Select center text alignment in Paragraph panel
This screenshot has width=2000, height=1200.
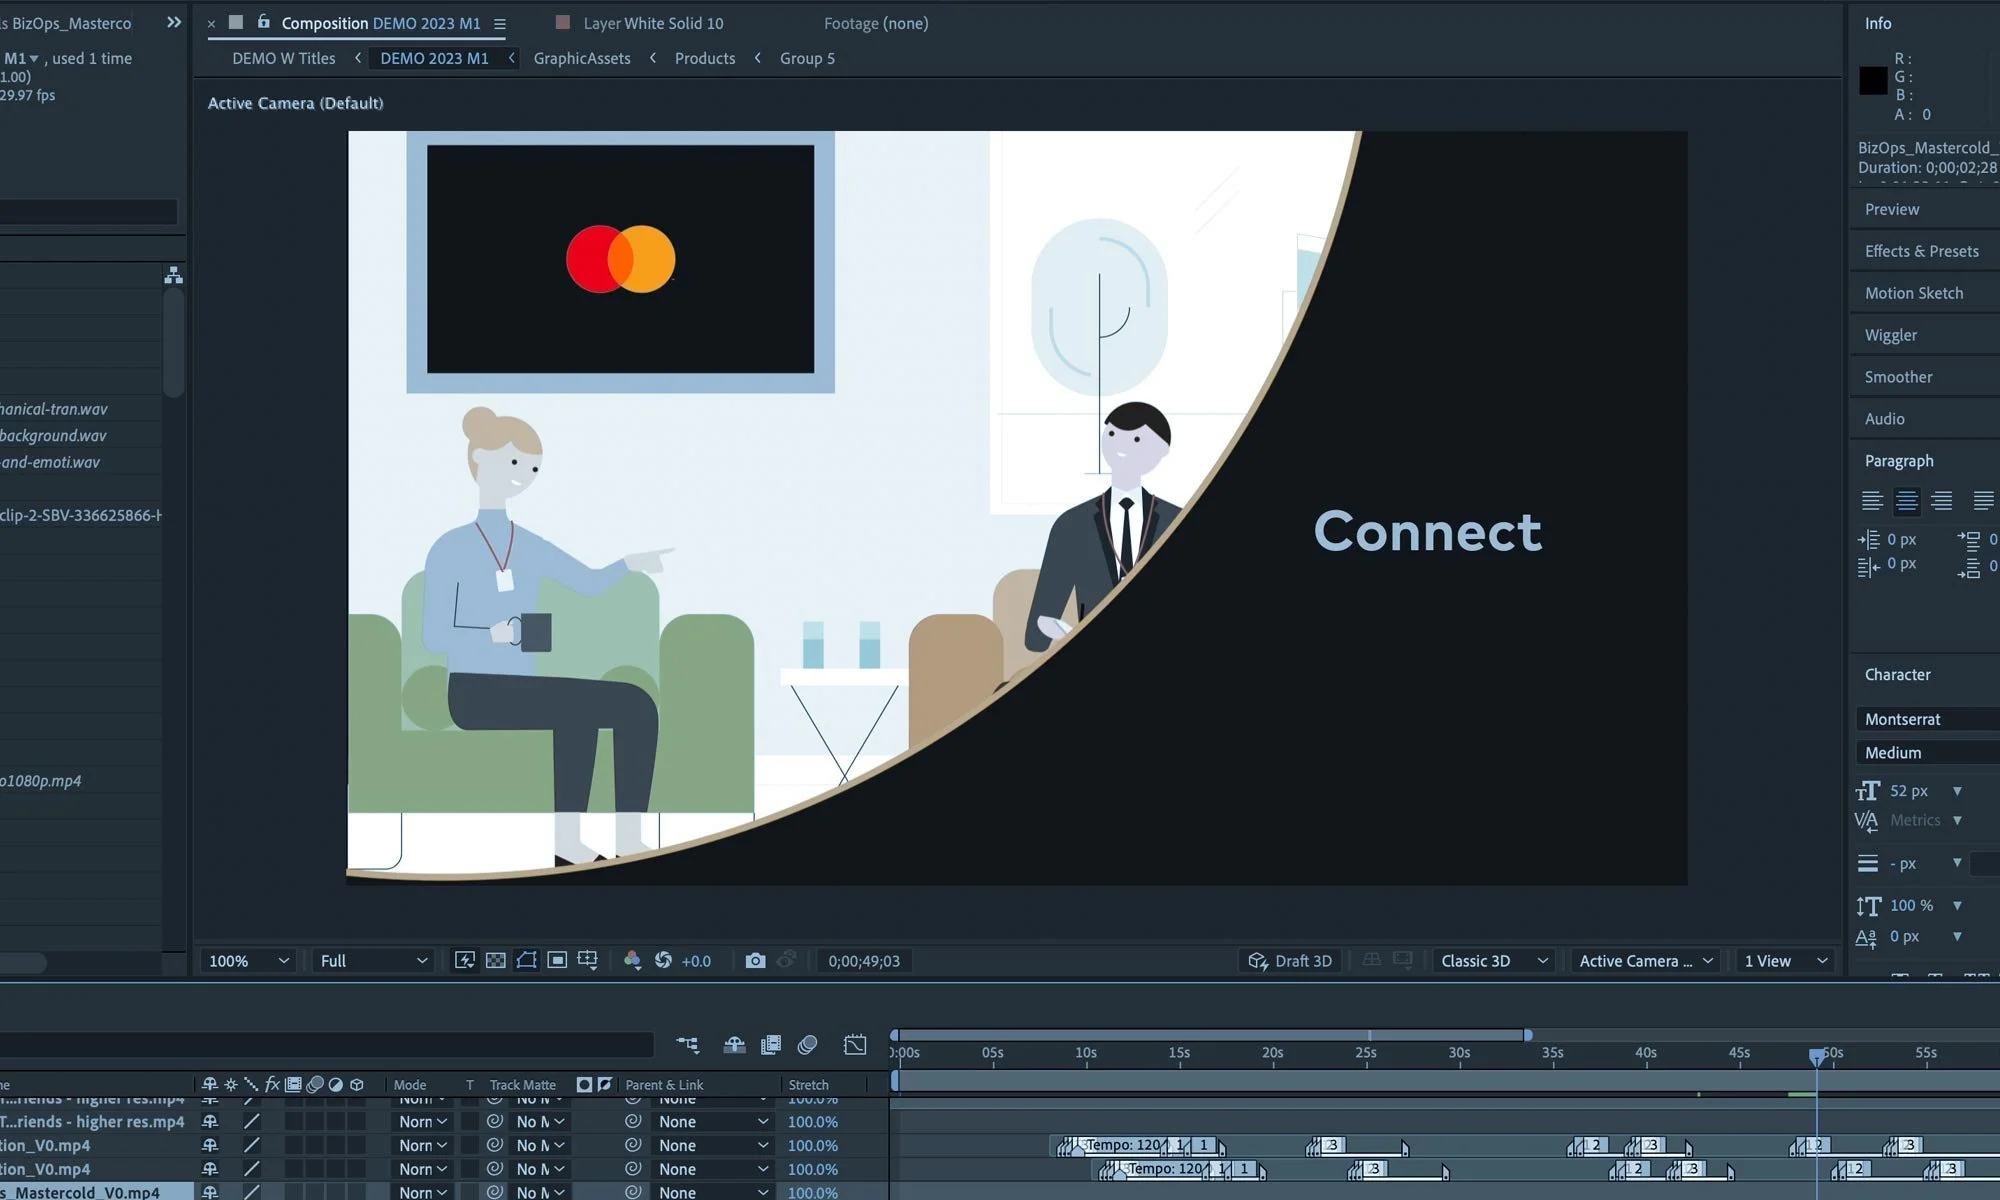coord(1907,501)
